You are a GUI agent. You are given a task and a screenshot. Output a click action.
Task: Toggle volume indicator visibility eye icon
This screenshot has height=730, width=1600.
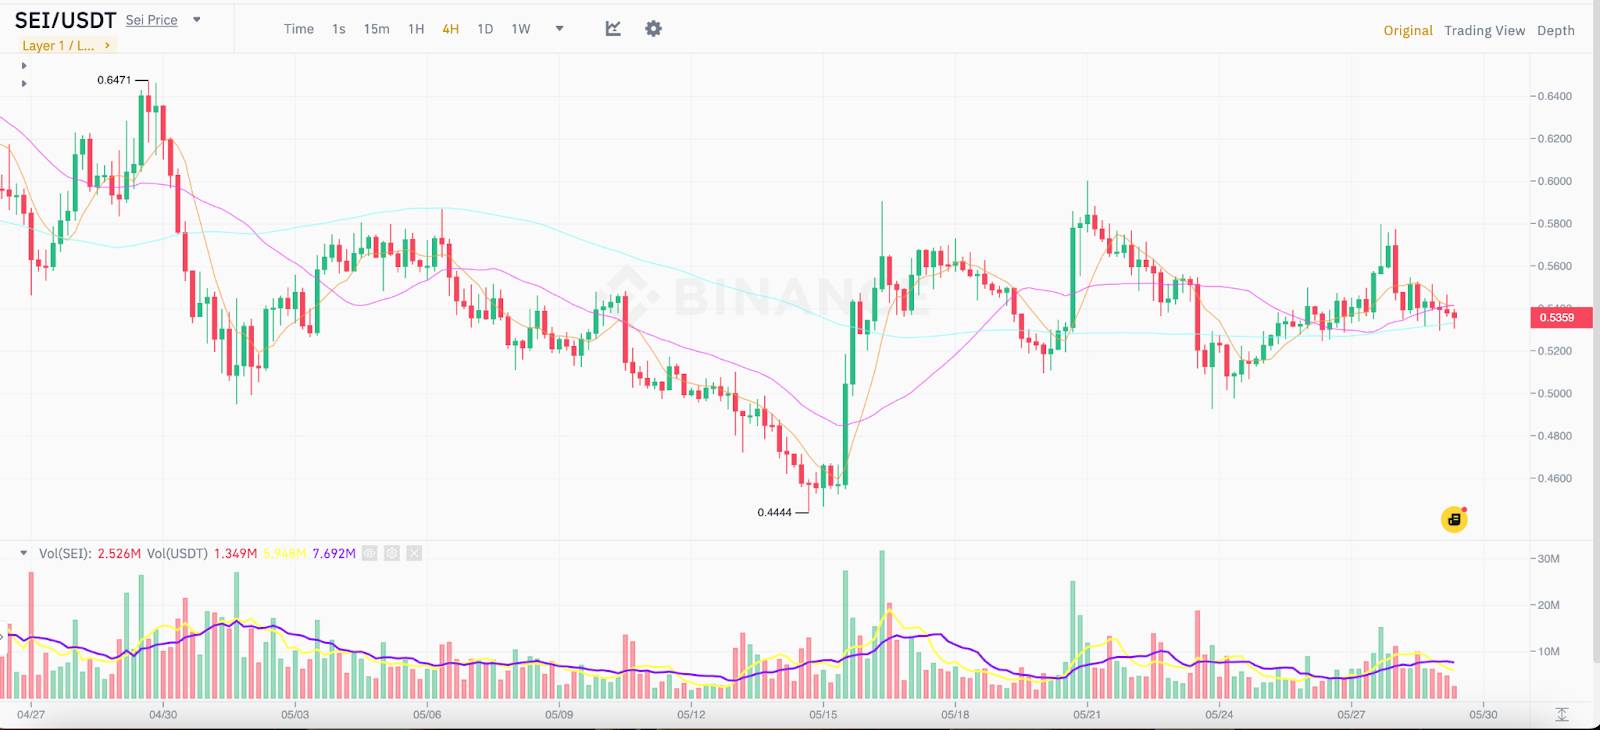click(x=370, y=553)
